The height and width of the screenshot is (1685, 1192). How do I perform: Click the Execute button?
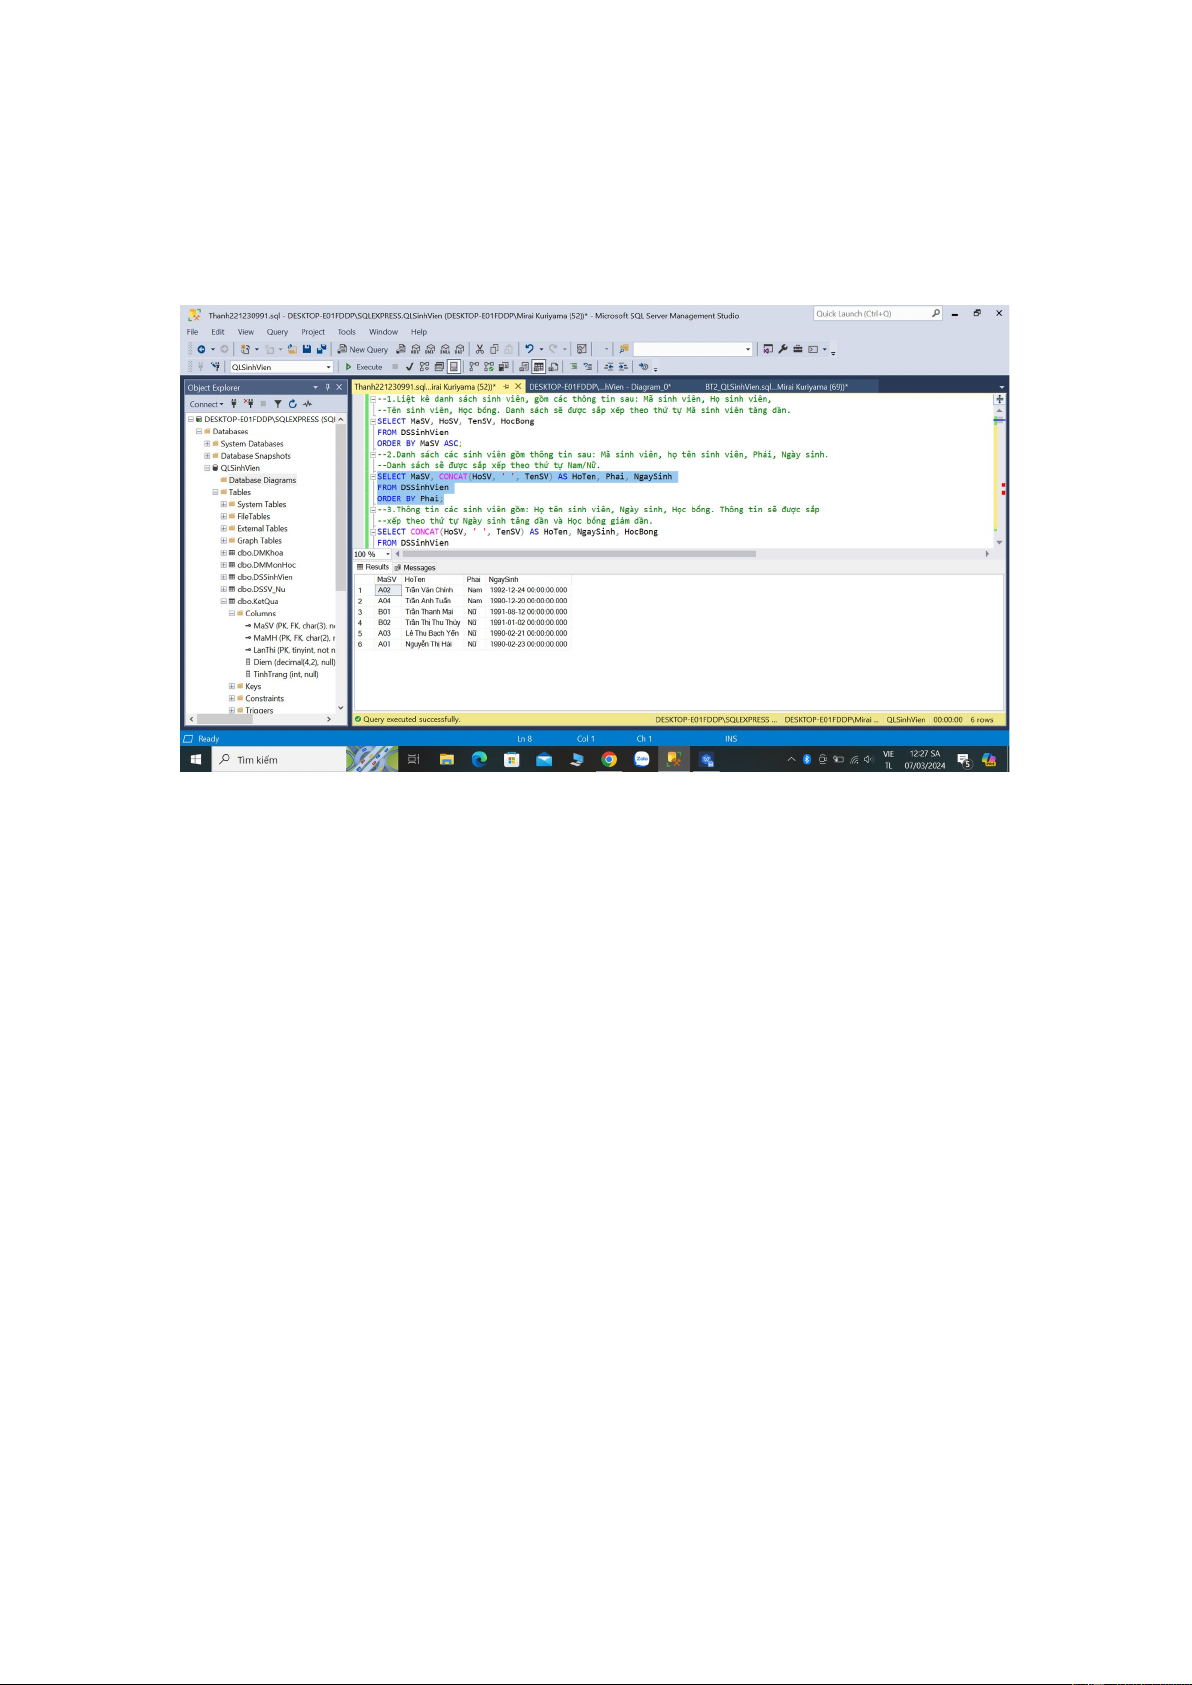tap(364, 367)
